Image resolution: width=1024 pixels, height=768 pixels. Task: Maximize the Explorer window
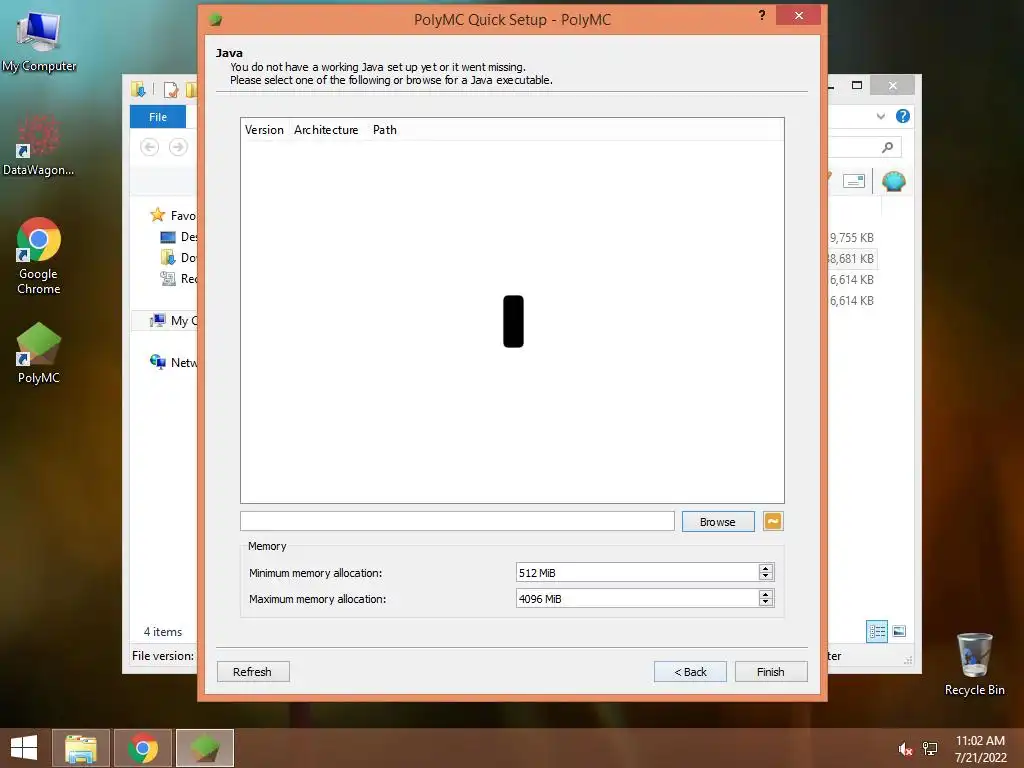[x=857, y=85]
